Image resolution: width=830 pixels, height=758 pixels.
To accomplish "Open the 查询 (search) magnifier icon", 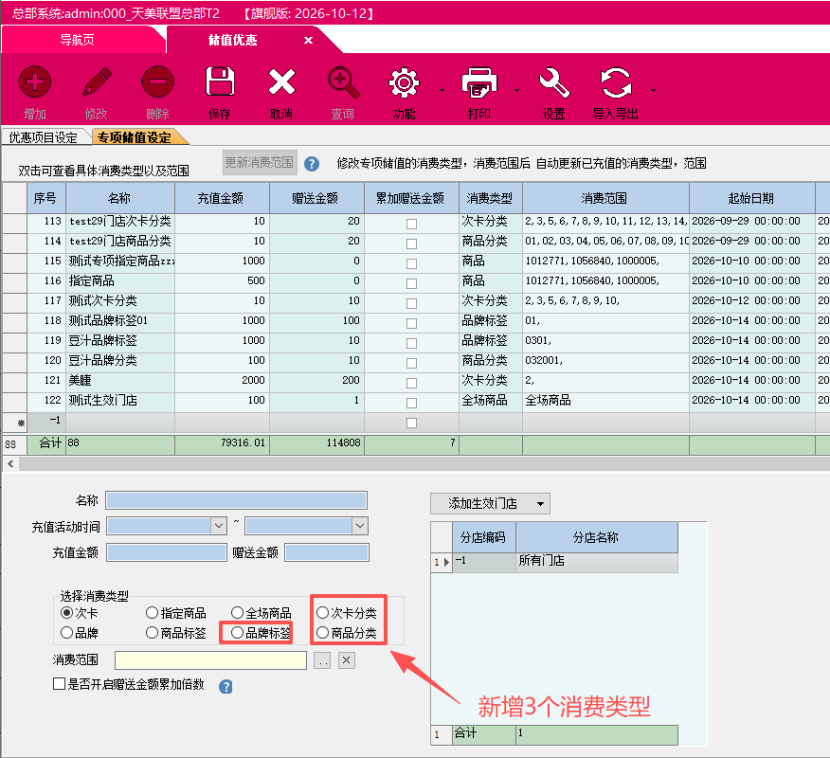I will [x=343, y=83].
